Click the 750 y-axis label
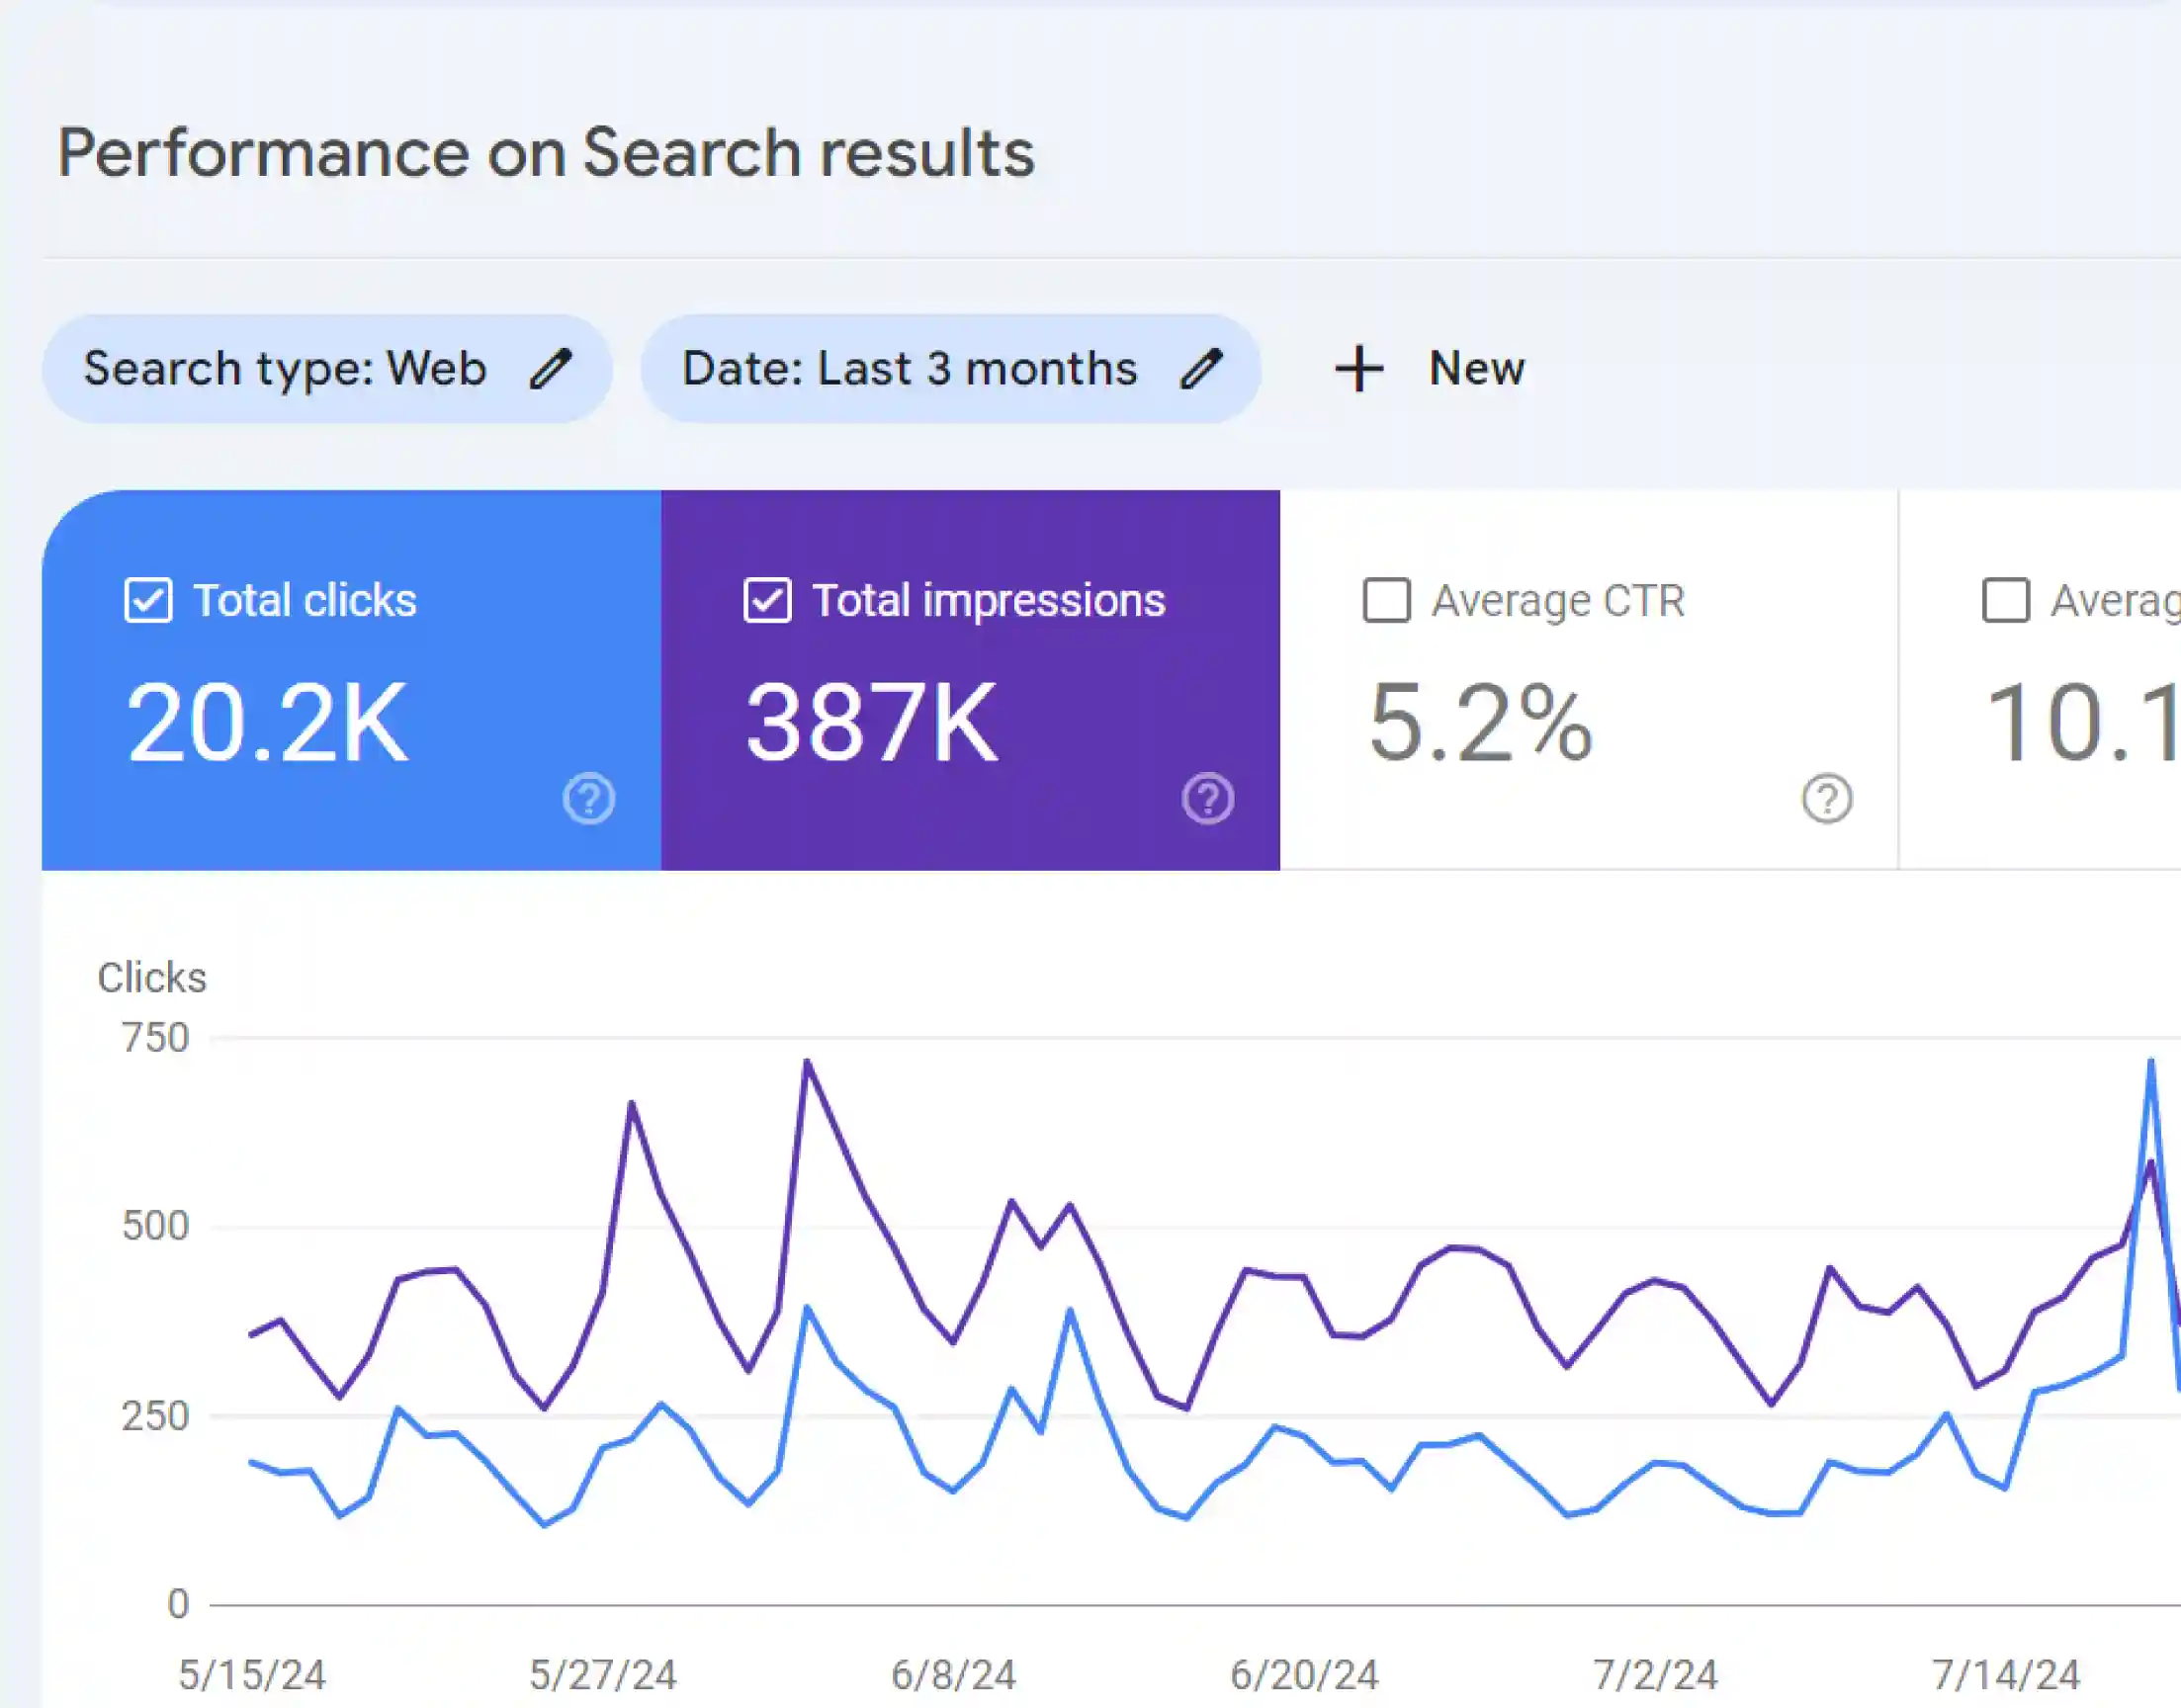2181x1708 pixels. pyautogui.click(x=155, y=1038)
